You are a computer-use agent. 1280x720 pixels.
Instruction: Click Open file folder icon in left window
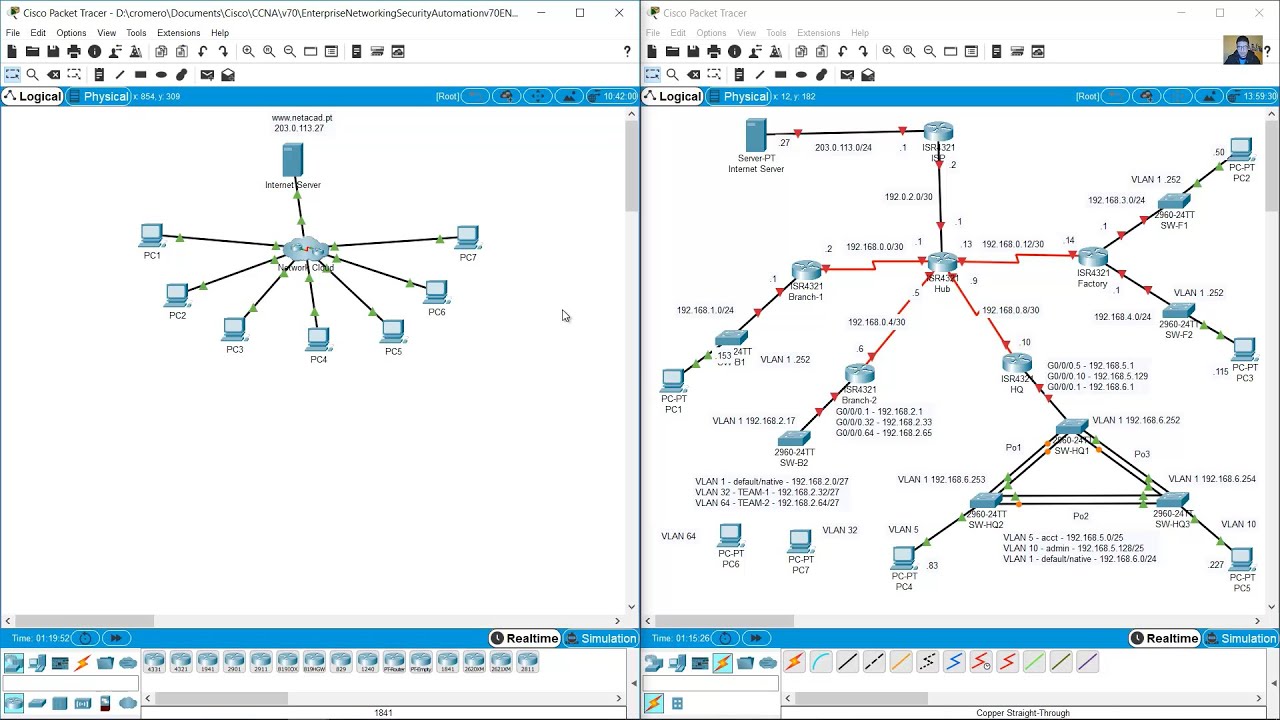32,51
